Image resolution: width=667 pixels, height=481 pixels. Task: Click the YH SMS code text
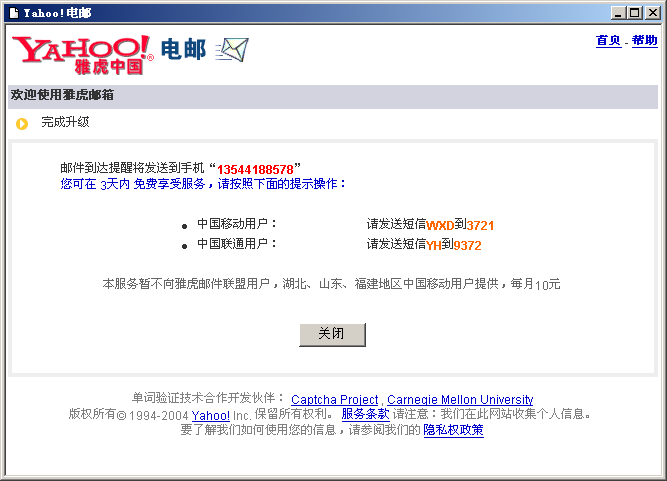433,245
